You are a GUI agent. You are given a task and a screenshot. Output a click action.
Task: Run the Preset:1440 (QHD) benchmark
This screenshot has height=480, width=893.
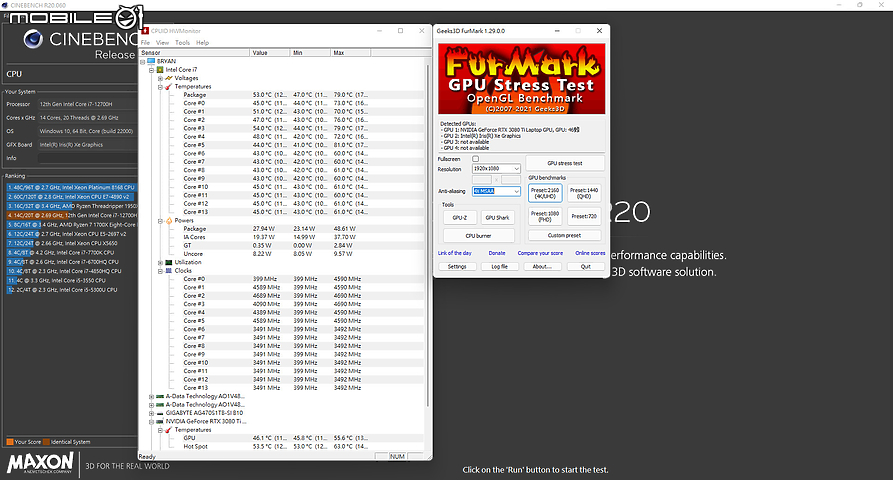[584, 193]
